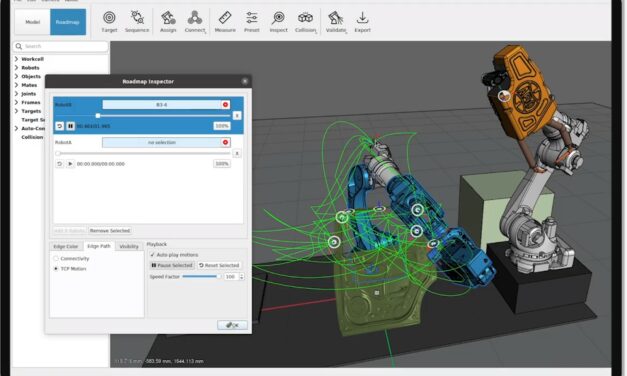Click the 'RobotA' row label in the inspector
627x376 pixels.
pos(63,142)
